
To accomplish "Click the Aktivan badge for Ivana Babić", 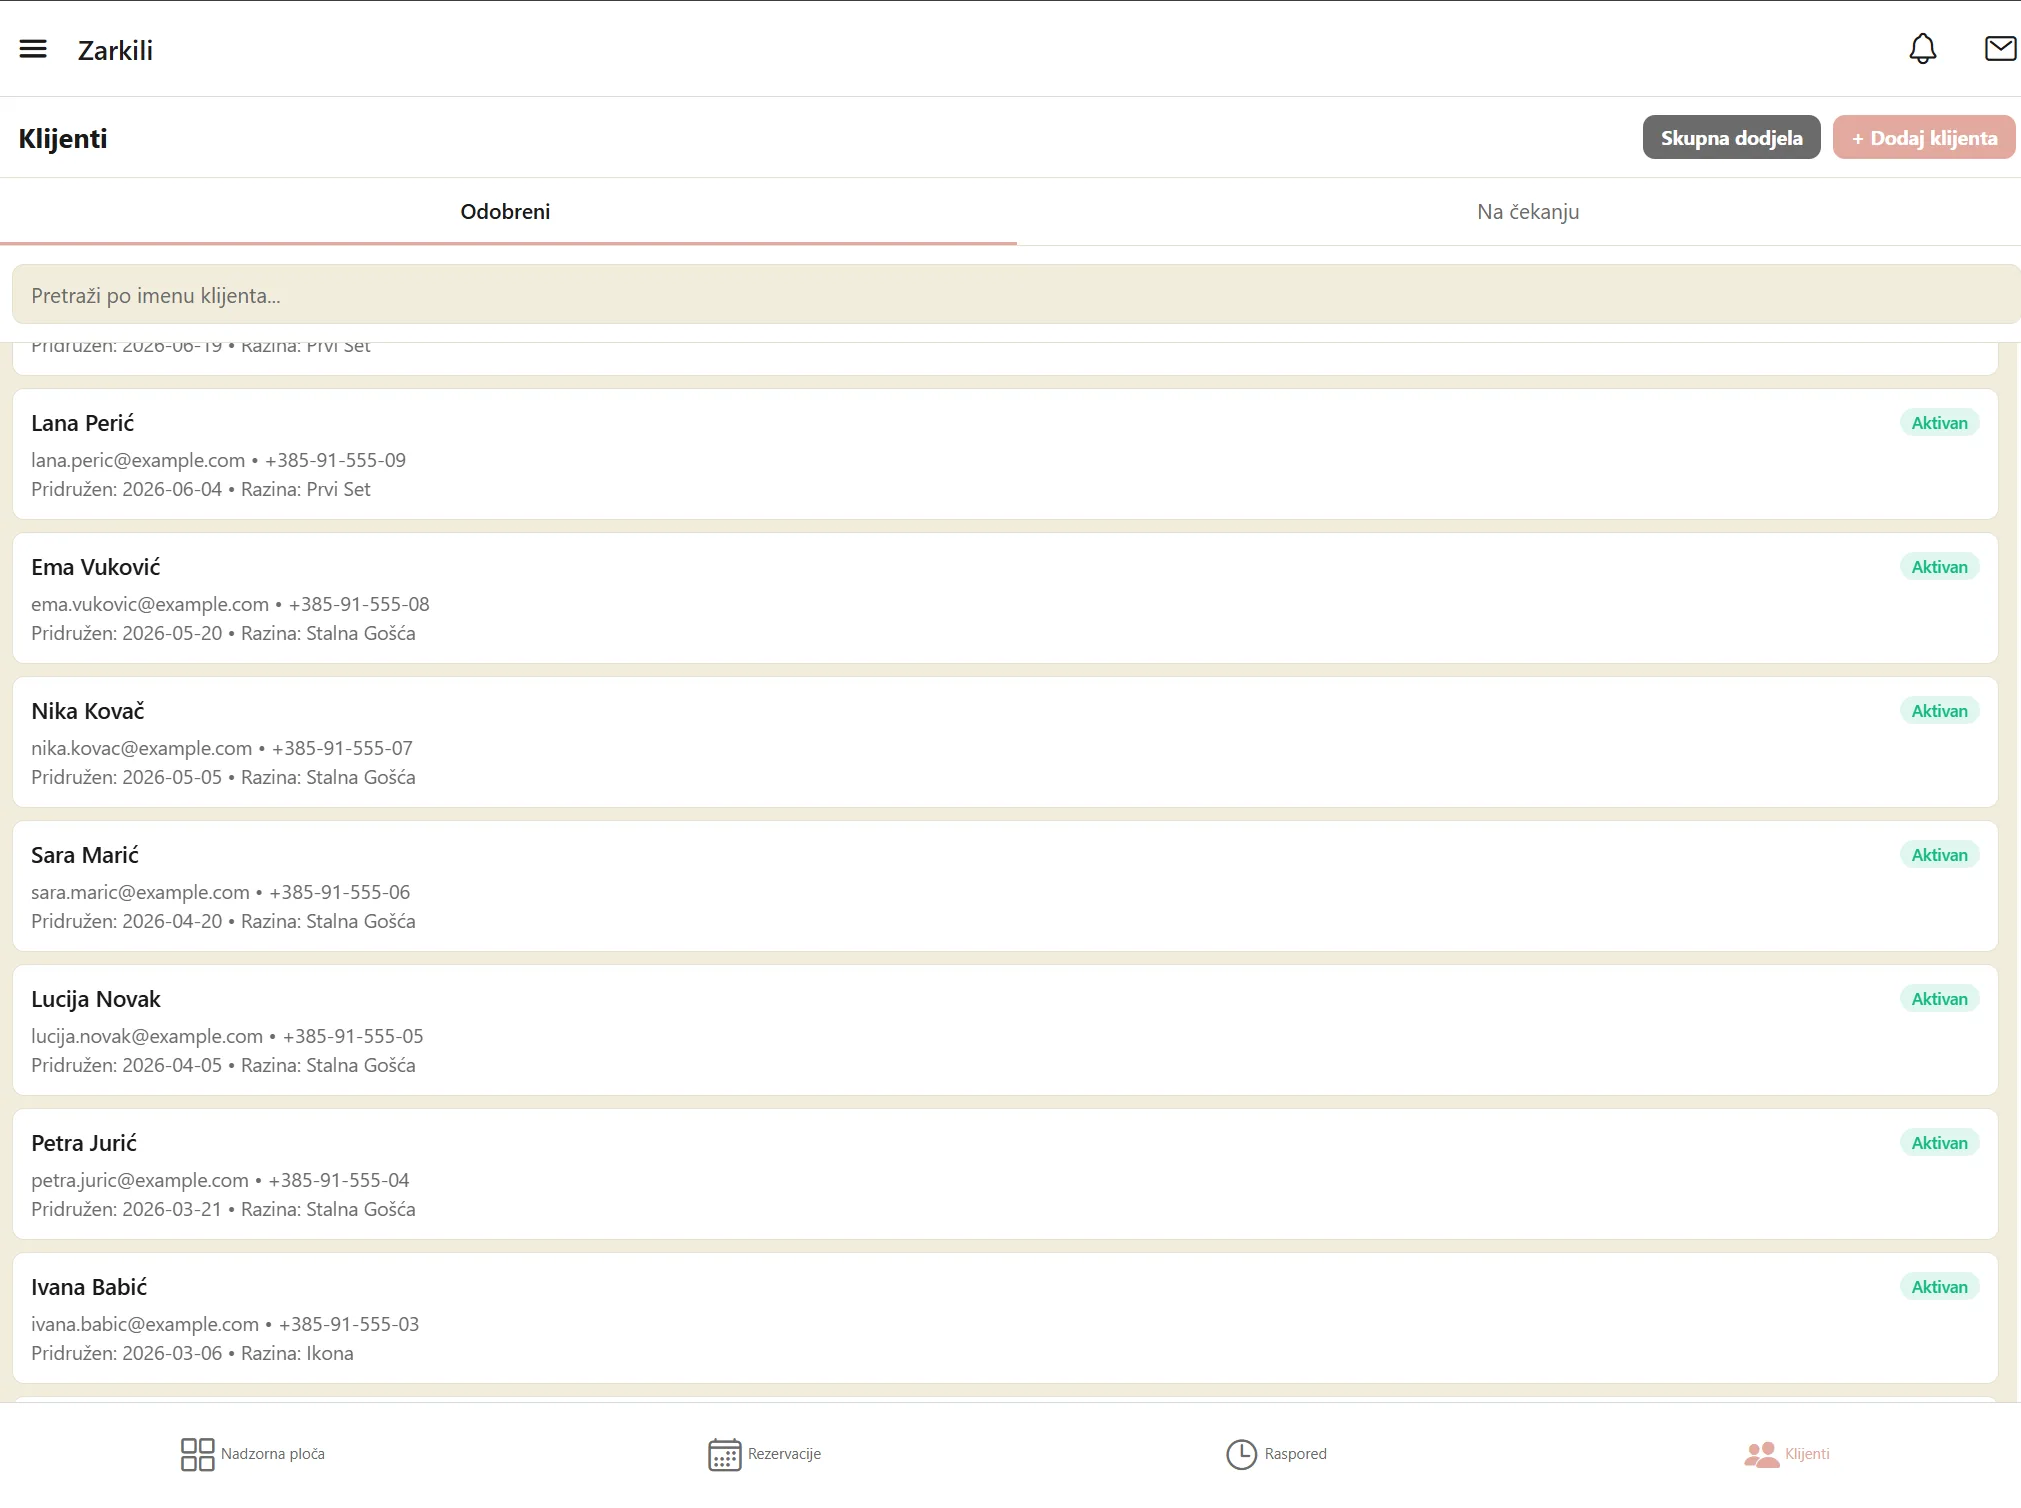I will click(1939, 1287).
